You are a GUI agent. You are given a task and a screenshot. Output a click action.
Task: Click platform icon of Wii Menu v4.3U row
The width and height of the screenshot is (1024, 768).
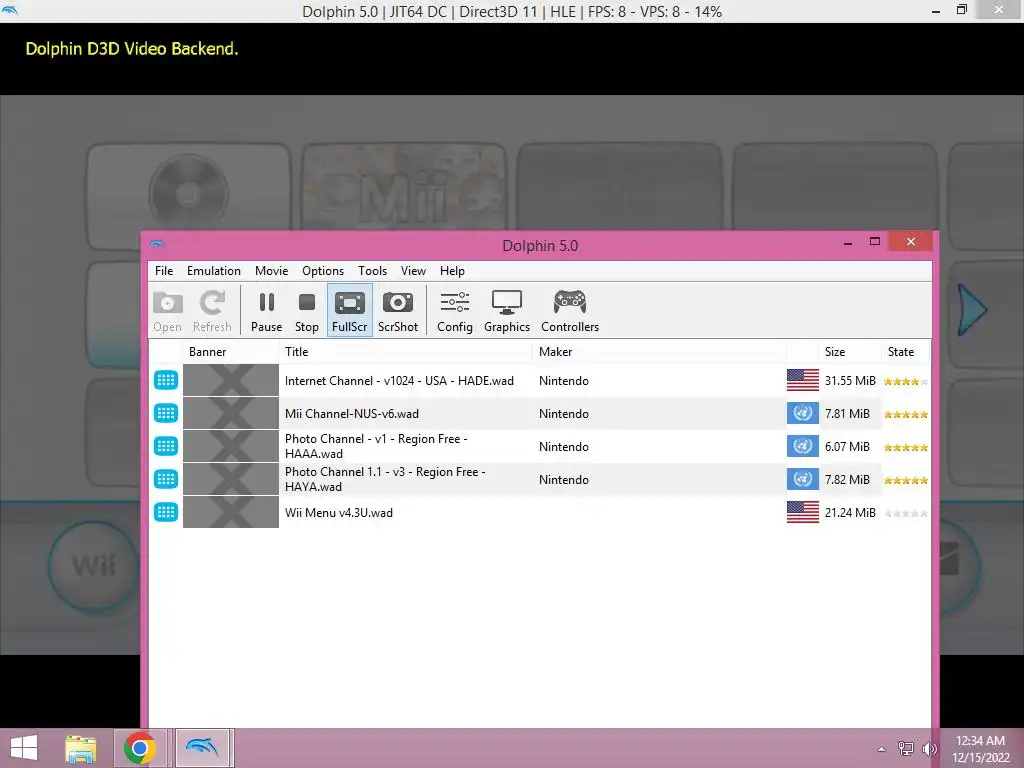click(x=166, y=512)
